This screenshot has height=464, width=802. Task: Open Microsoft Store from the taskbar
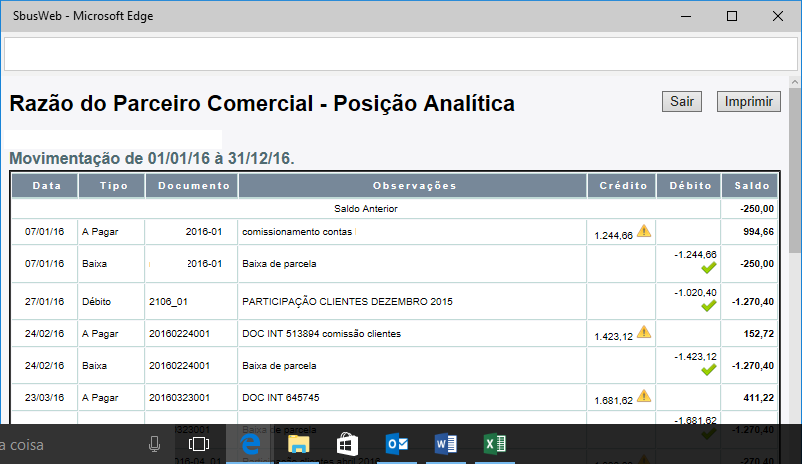pos(347,443)
